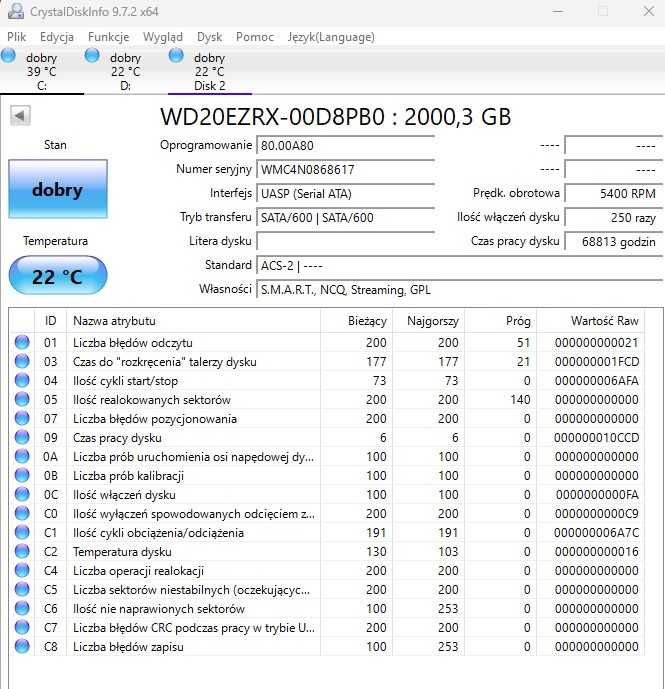This screenshot has width=665, height=689.
Task: Click status orb for attribute C5 pending sectors
Action: [x=22, y=589]
